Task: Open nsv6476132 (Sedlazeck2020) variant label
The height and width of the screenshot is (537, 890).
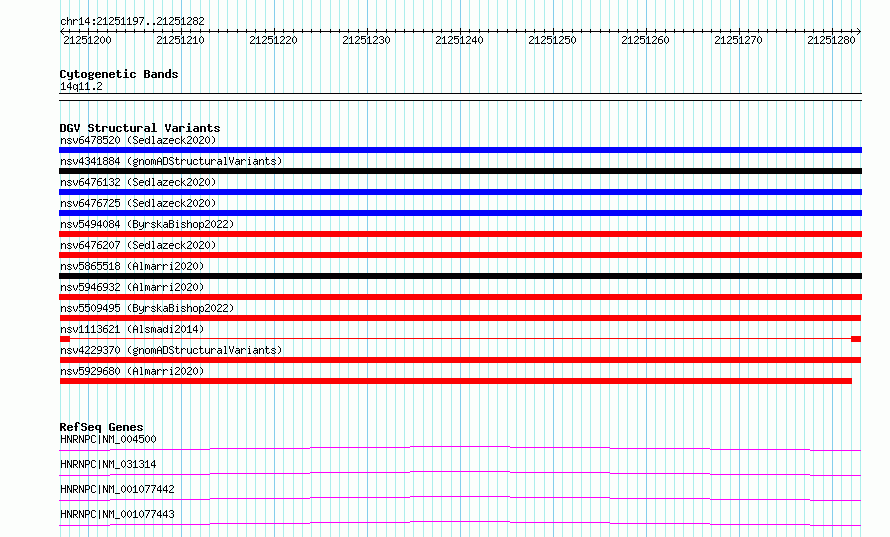Action: (x=138, y=182)
